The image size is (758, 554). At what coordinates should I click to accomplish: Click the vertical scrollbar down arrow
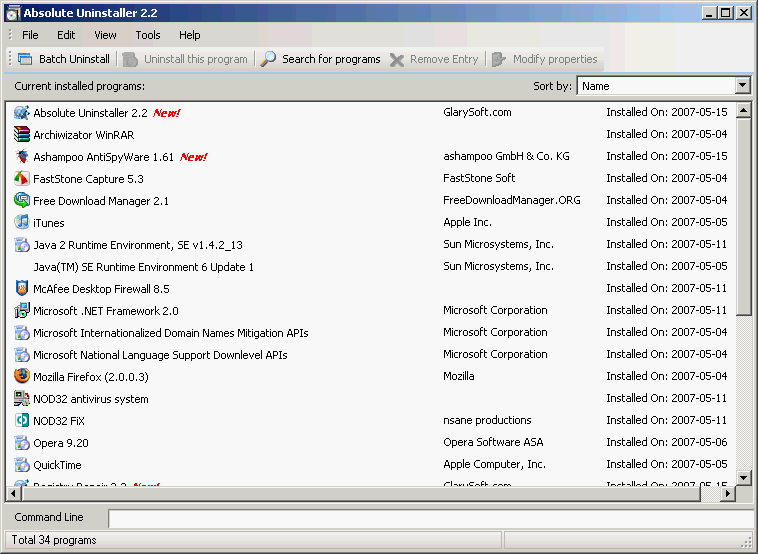point(743,478)
